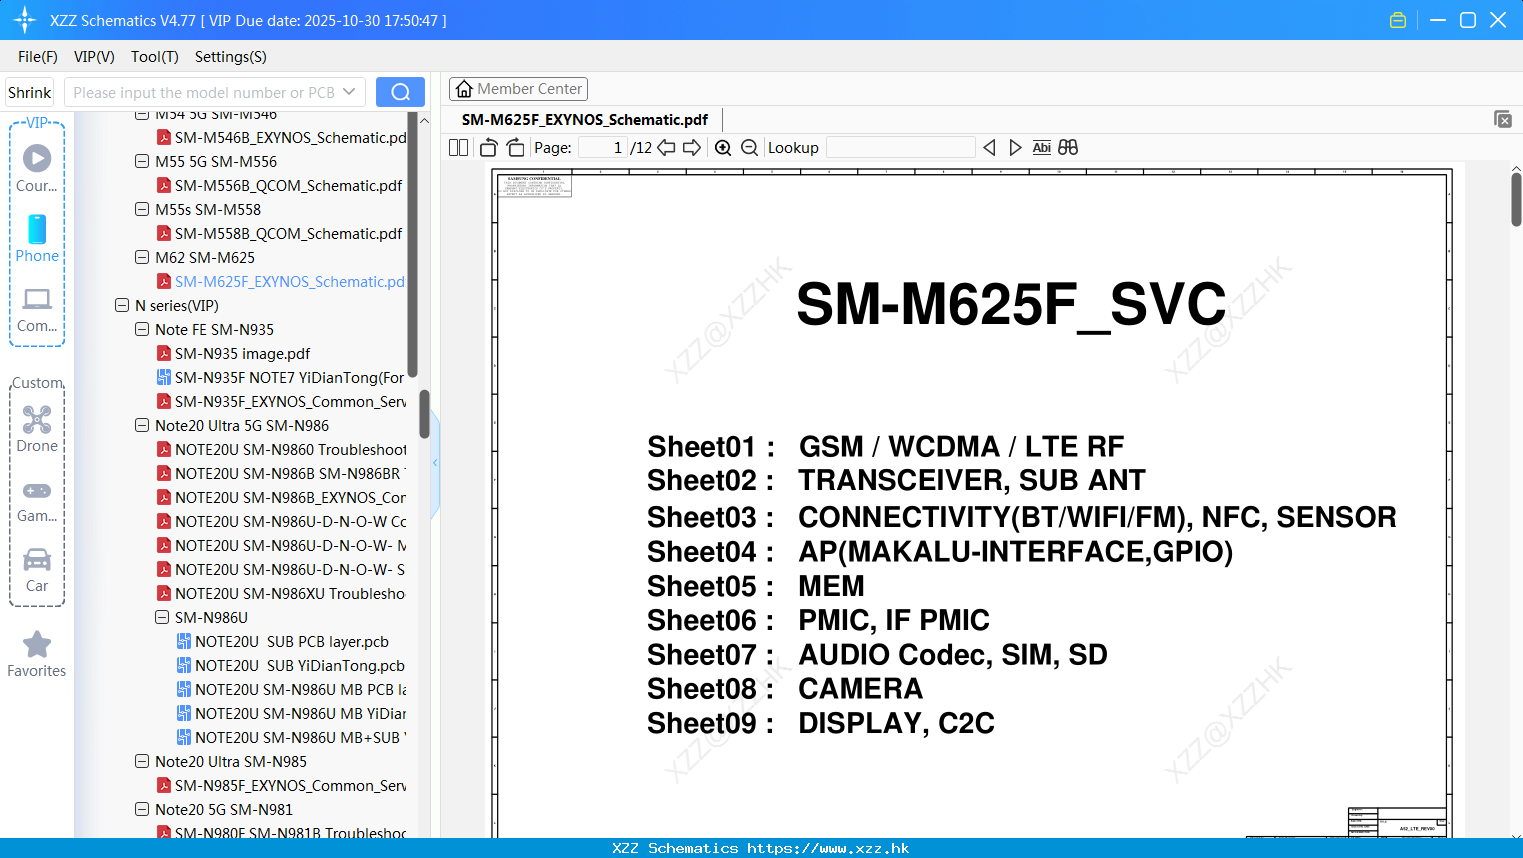Open SM-N985F_EXYNOS_Common_Serv file
Image resolution: width=1523 pixels, height=858 pixels.
[281, 785]
